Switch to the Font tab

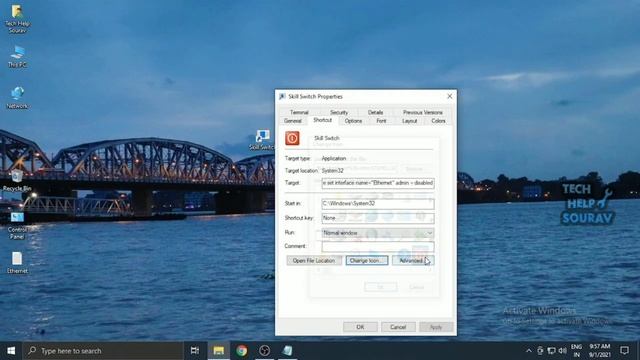tap(381, 121)
